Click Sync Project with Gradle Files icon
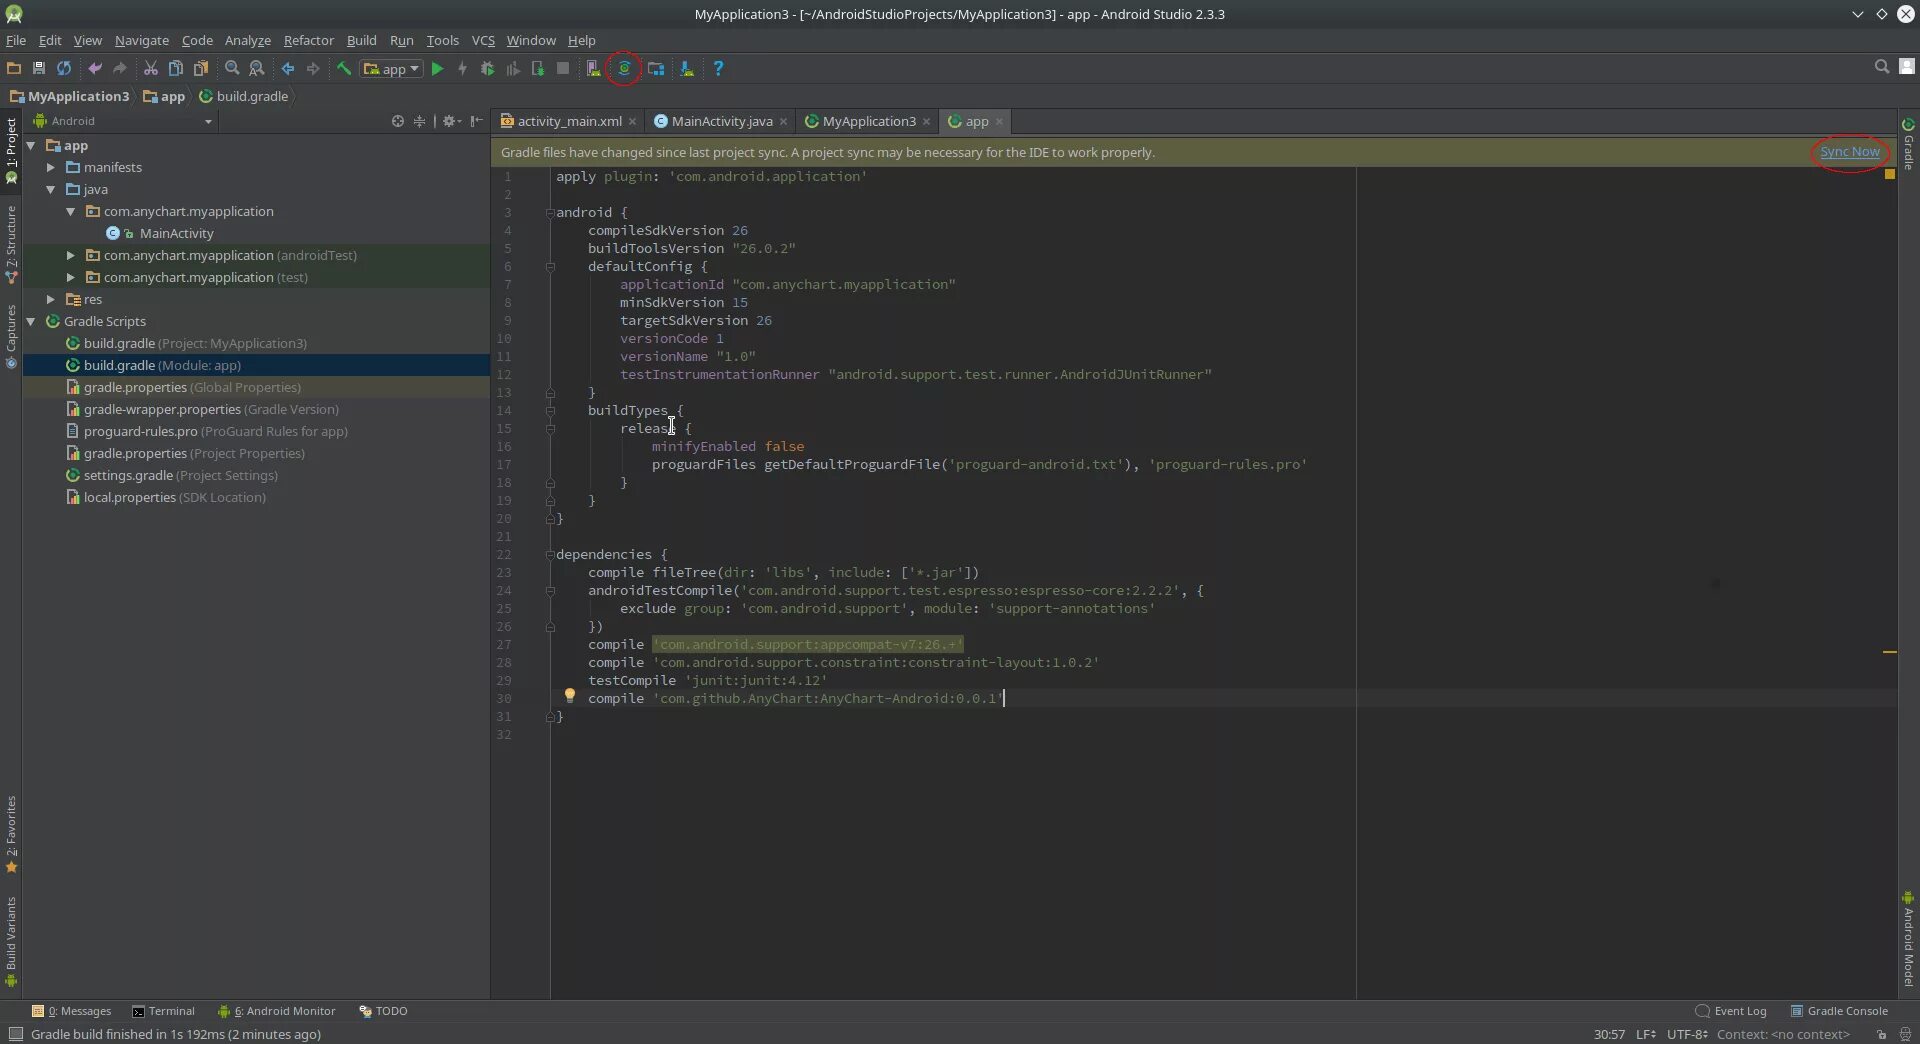 [x=624, y=68]
